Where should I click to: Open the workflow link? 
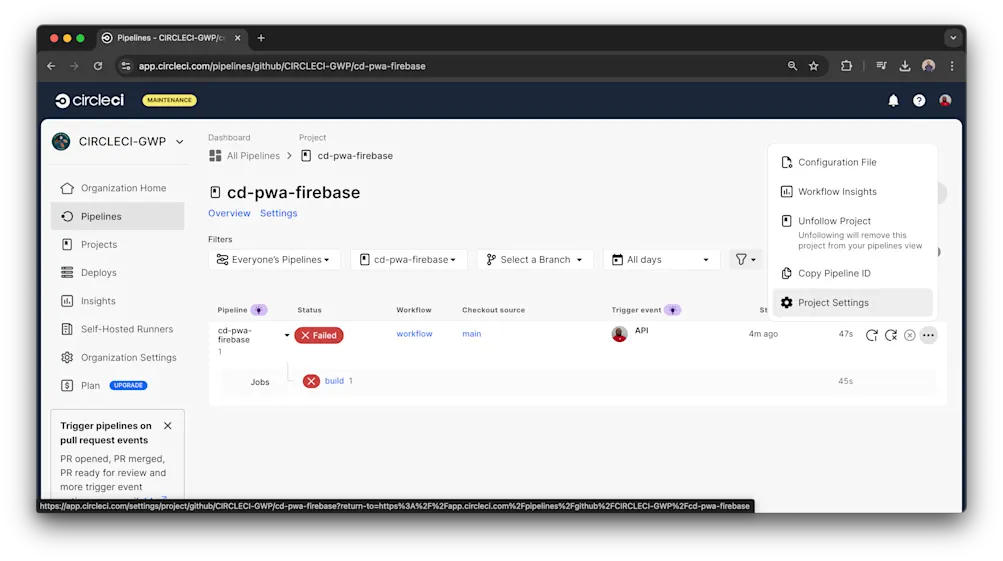(x=414, y=334)
